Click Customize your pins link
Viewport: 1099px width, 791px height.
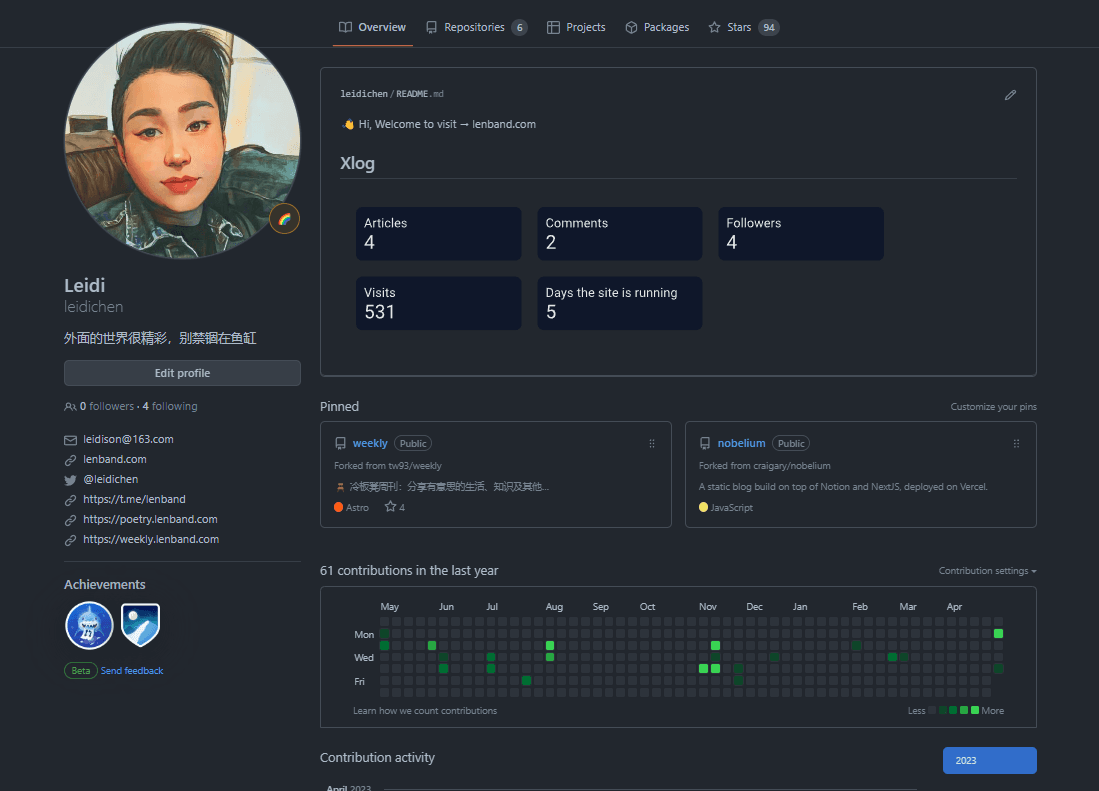[x=993, y=407]
